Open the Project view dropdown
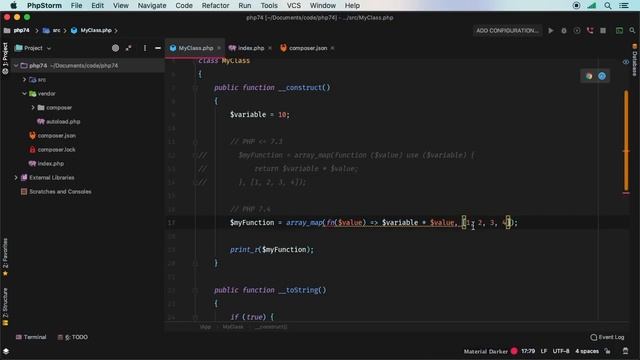The width and height of the screenshot is (640, 360). point(33,48)
